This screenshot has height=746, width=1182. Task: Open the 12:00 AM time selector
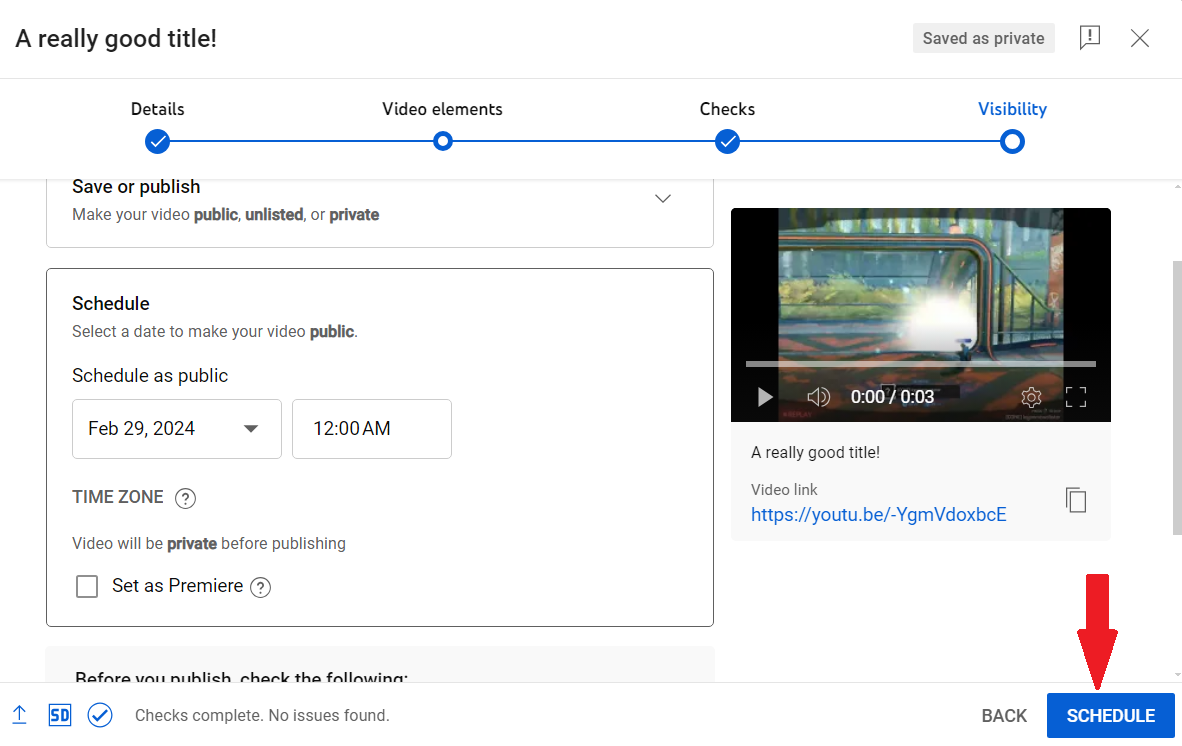371,428
